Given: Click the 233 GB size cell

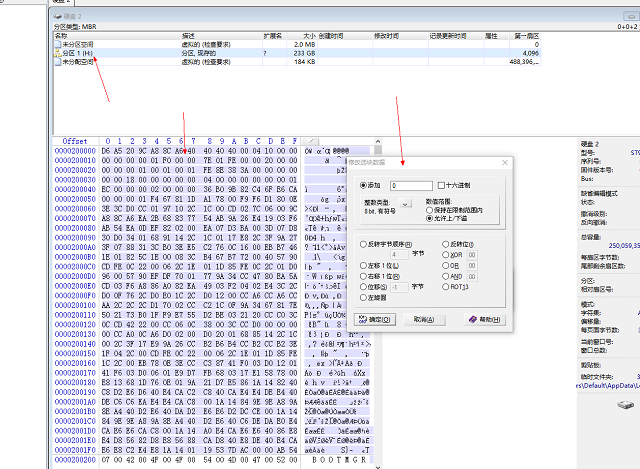Looking at the screenshot, I should pos(304,53).
